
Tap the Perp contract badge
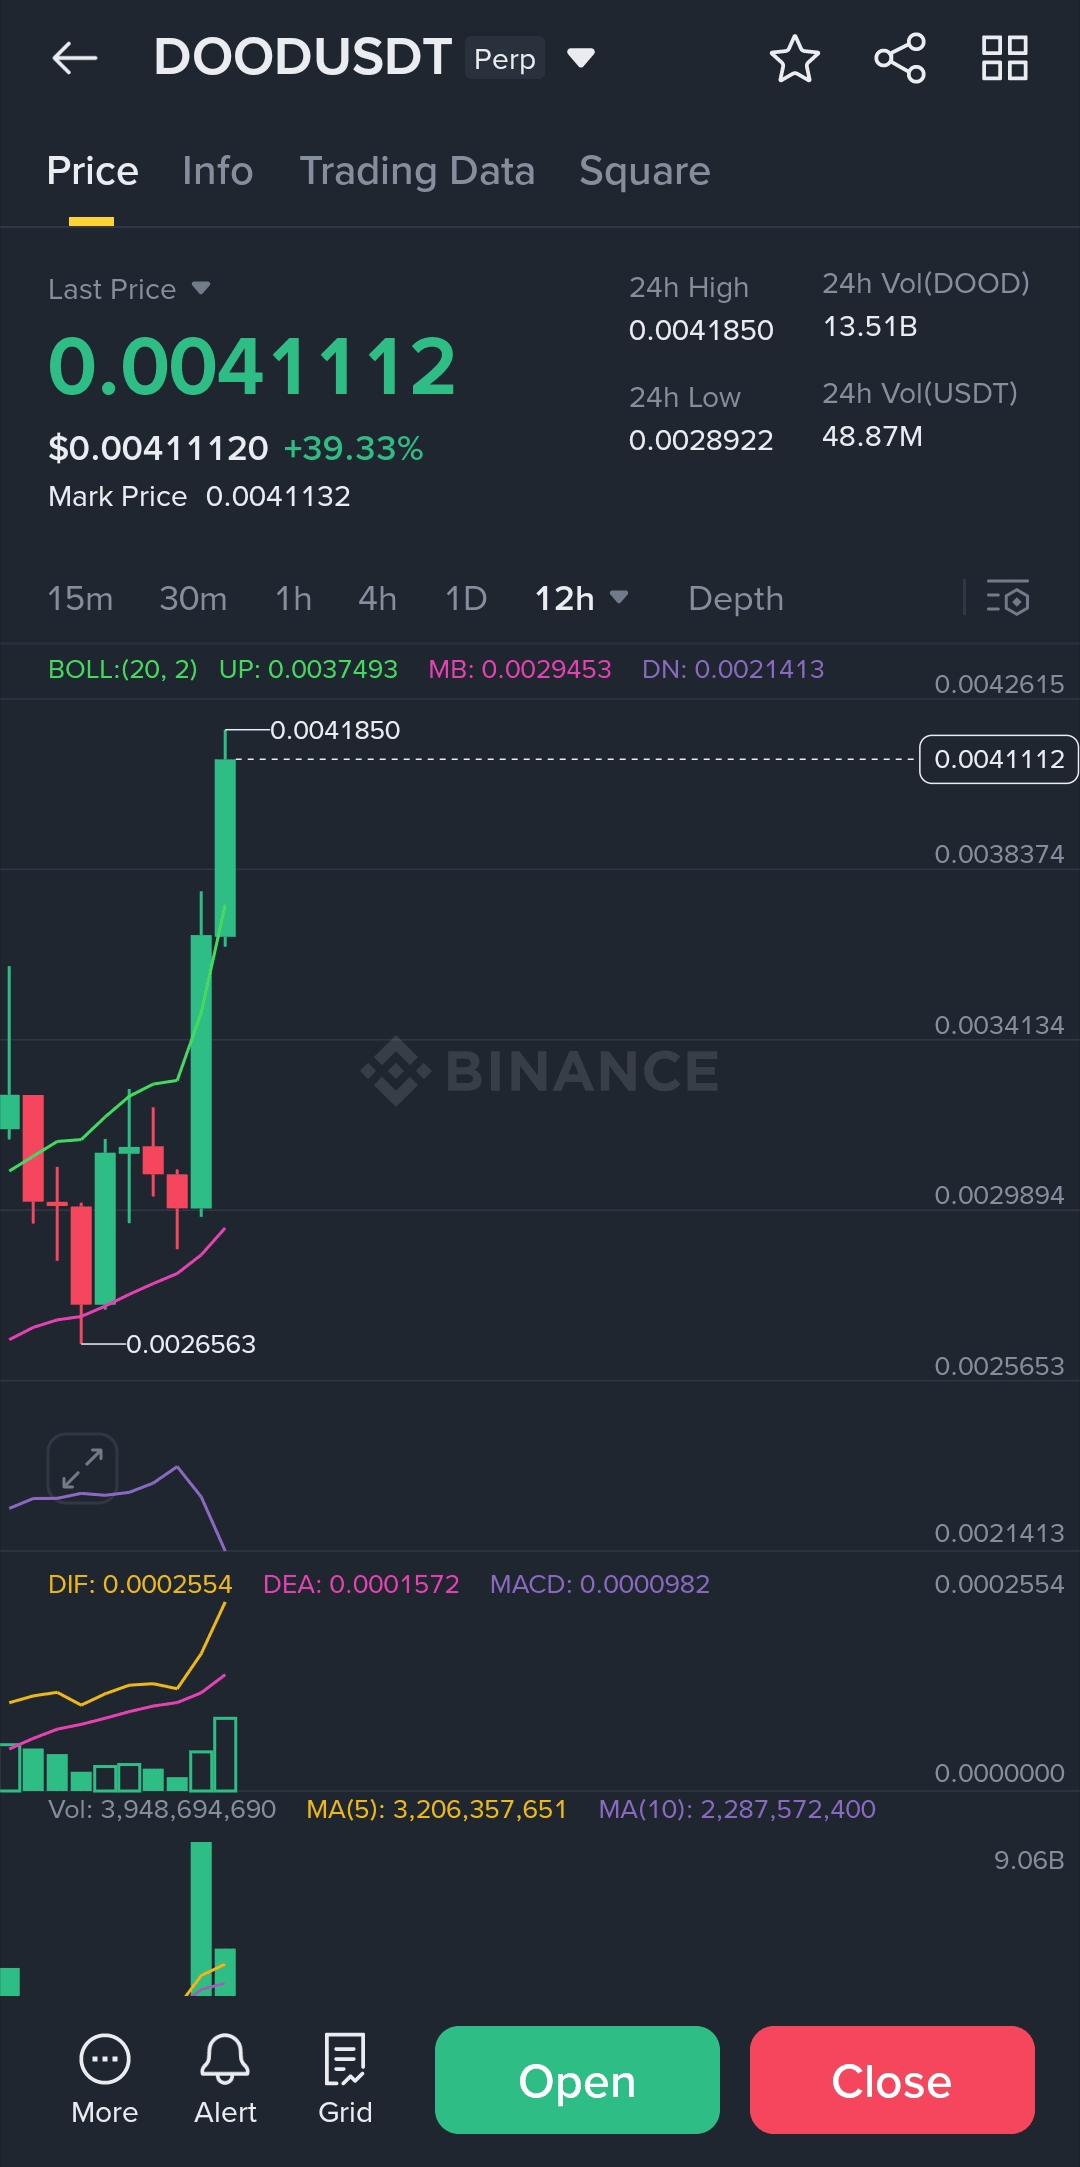[x=504, y=58]
